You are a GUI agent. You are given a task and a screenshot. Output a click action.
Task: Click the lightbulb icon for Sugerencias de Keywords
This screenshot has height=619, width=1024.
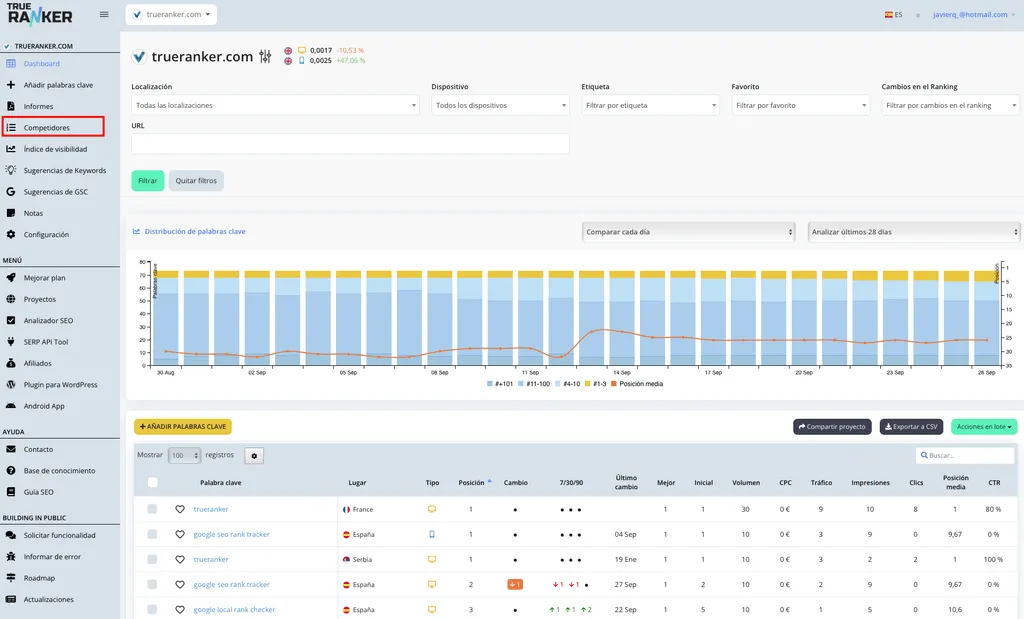point(10,170)
